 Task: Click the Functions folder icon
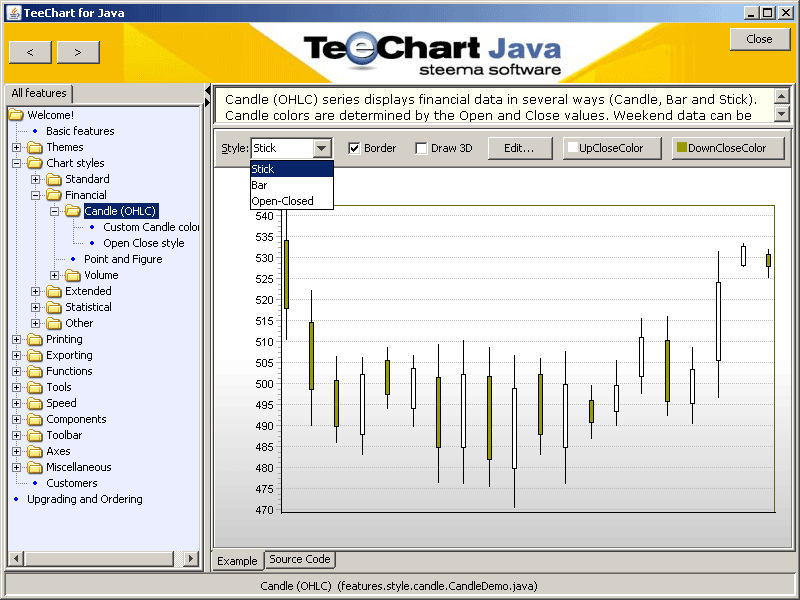(35, 371)
